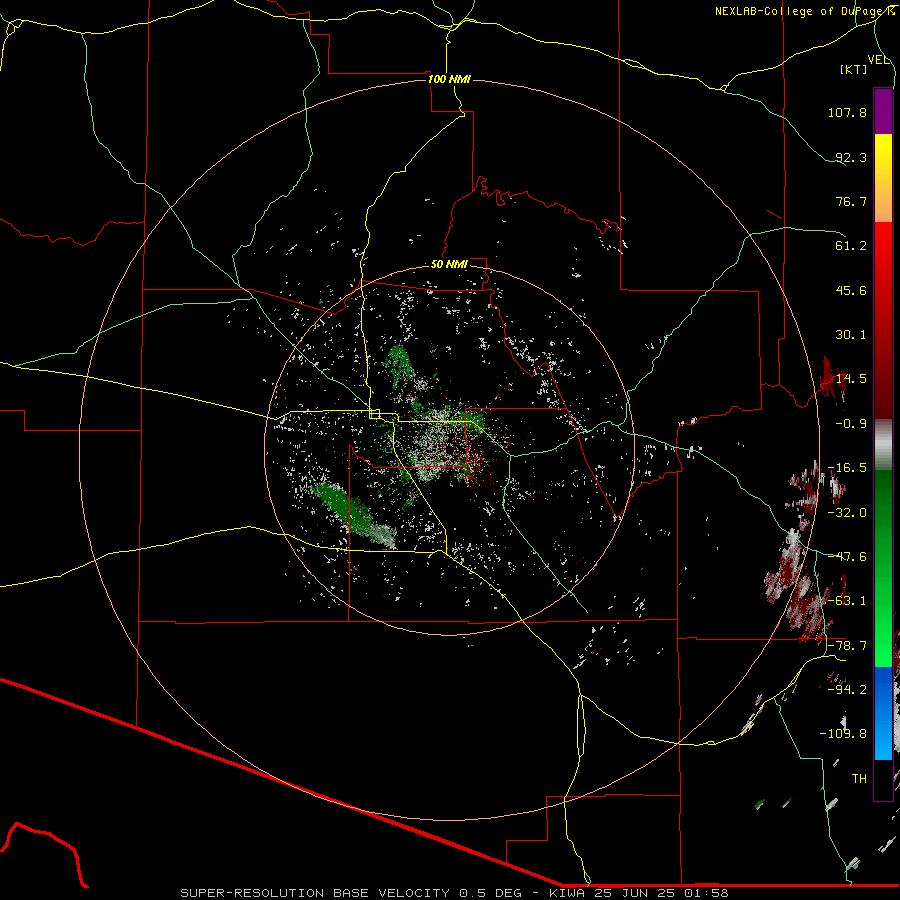Click the green echo patch north-northwest of center
This screenshot has width=900, height=900.
(x=400, y=365)
